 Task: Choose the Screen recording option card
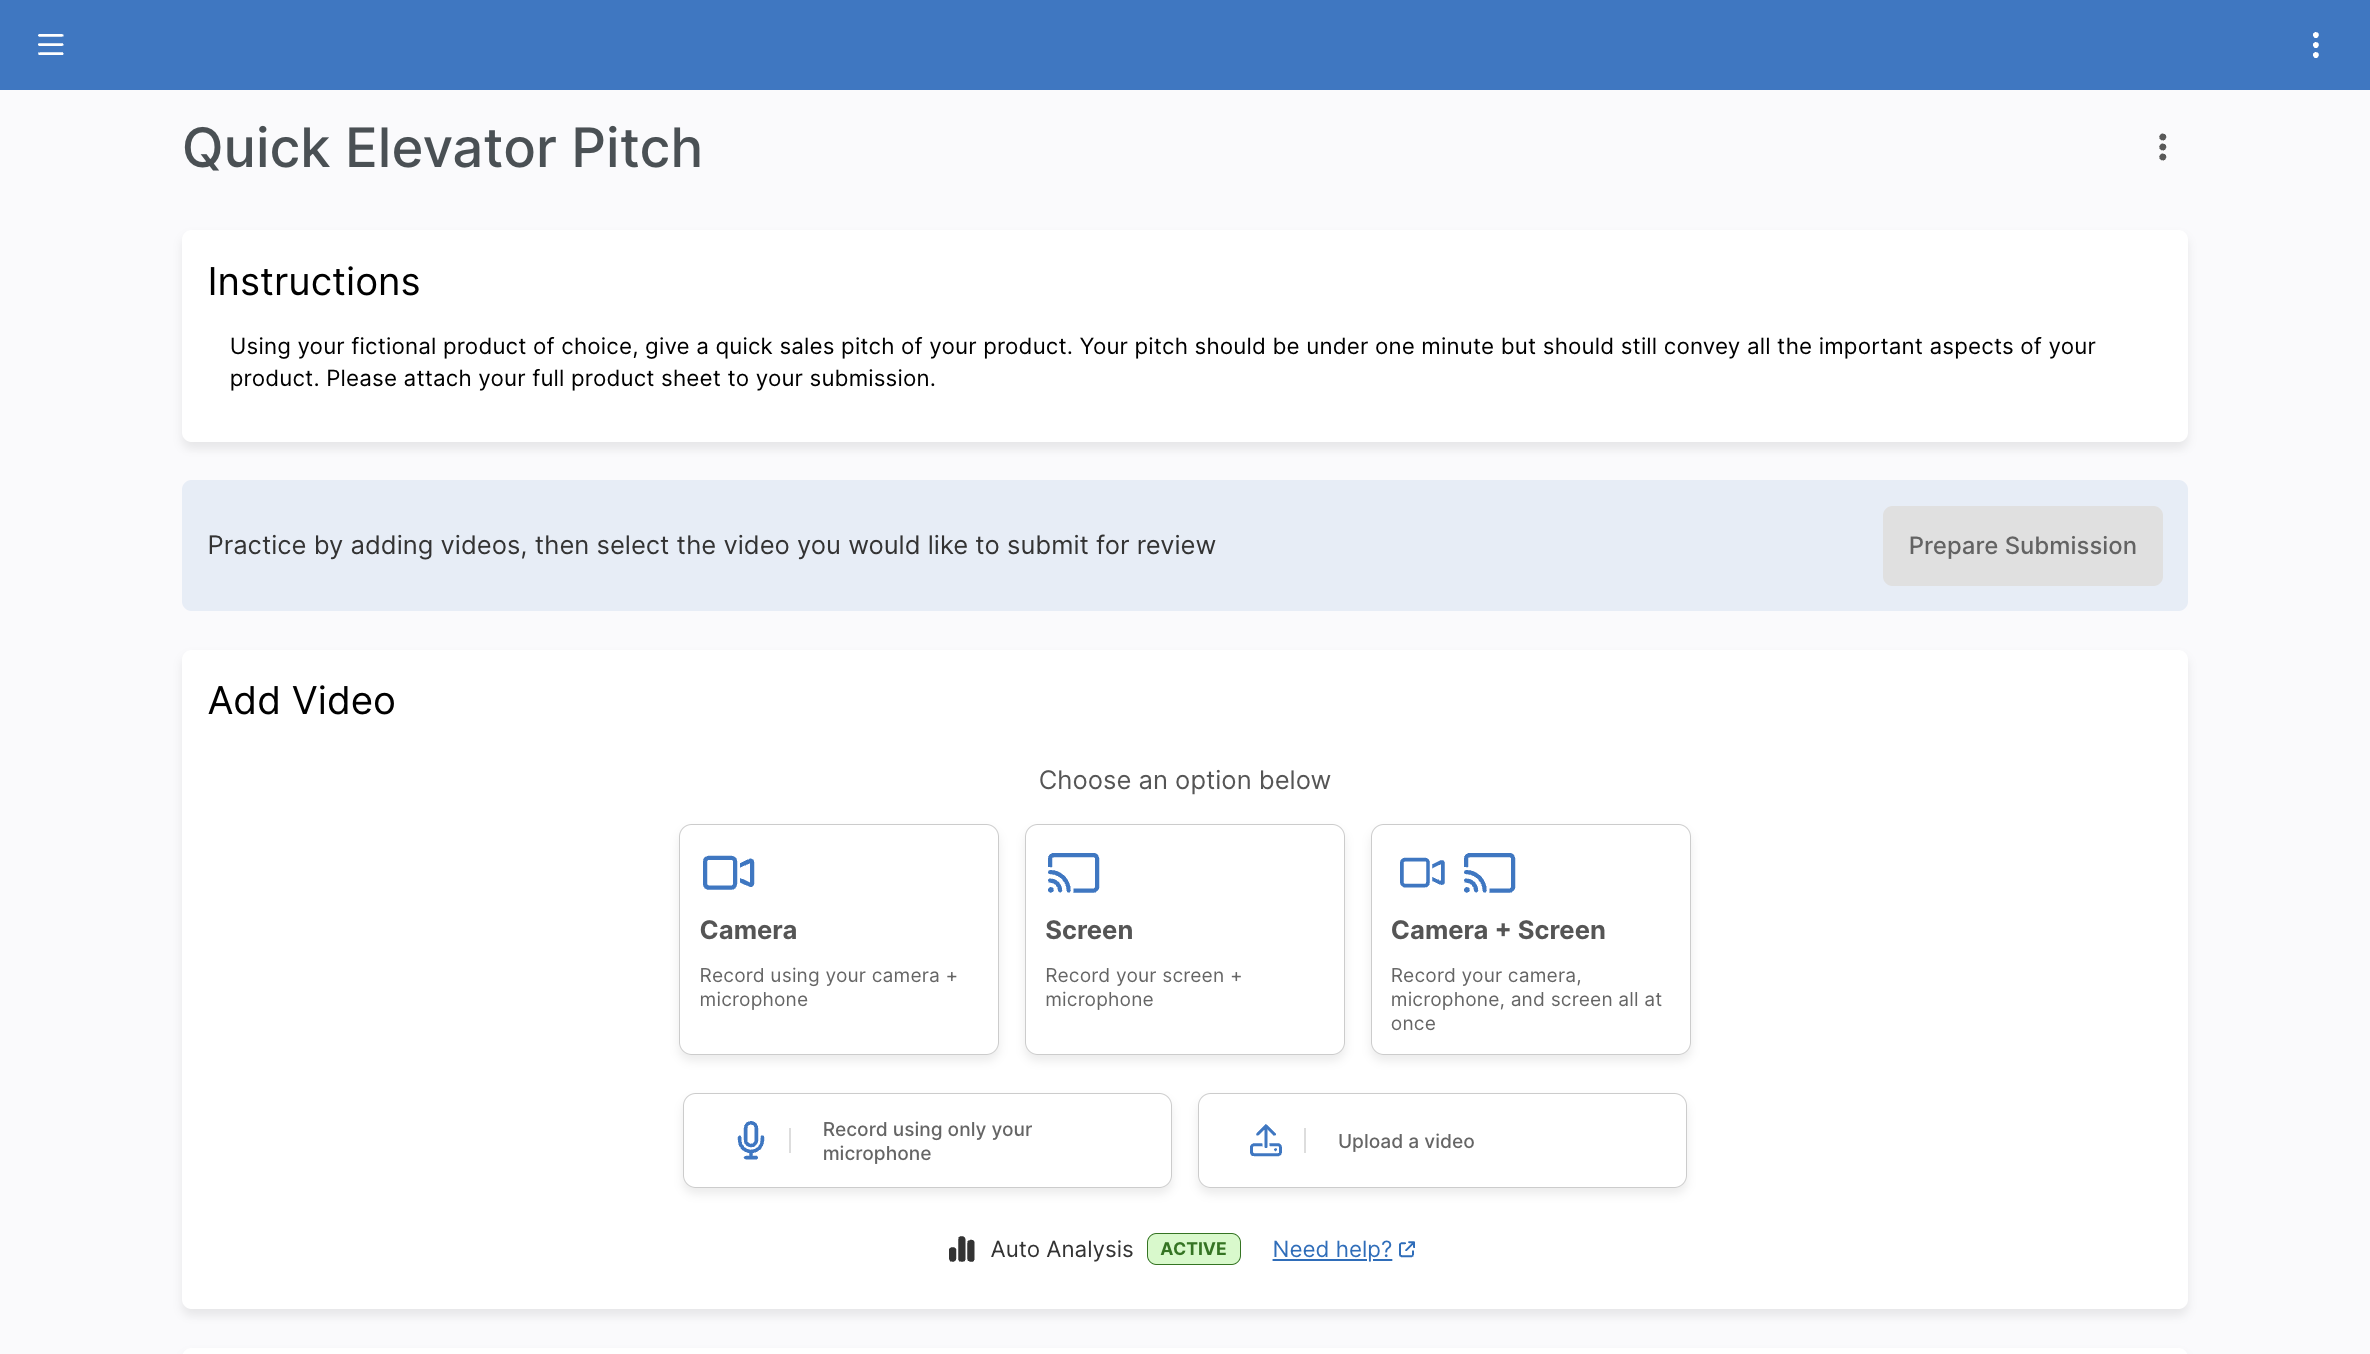(1184, 939)
